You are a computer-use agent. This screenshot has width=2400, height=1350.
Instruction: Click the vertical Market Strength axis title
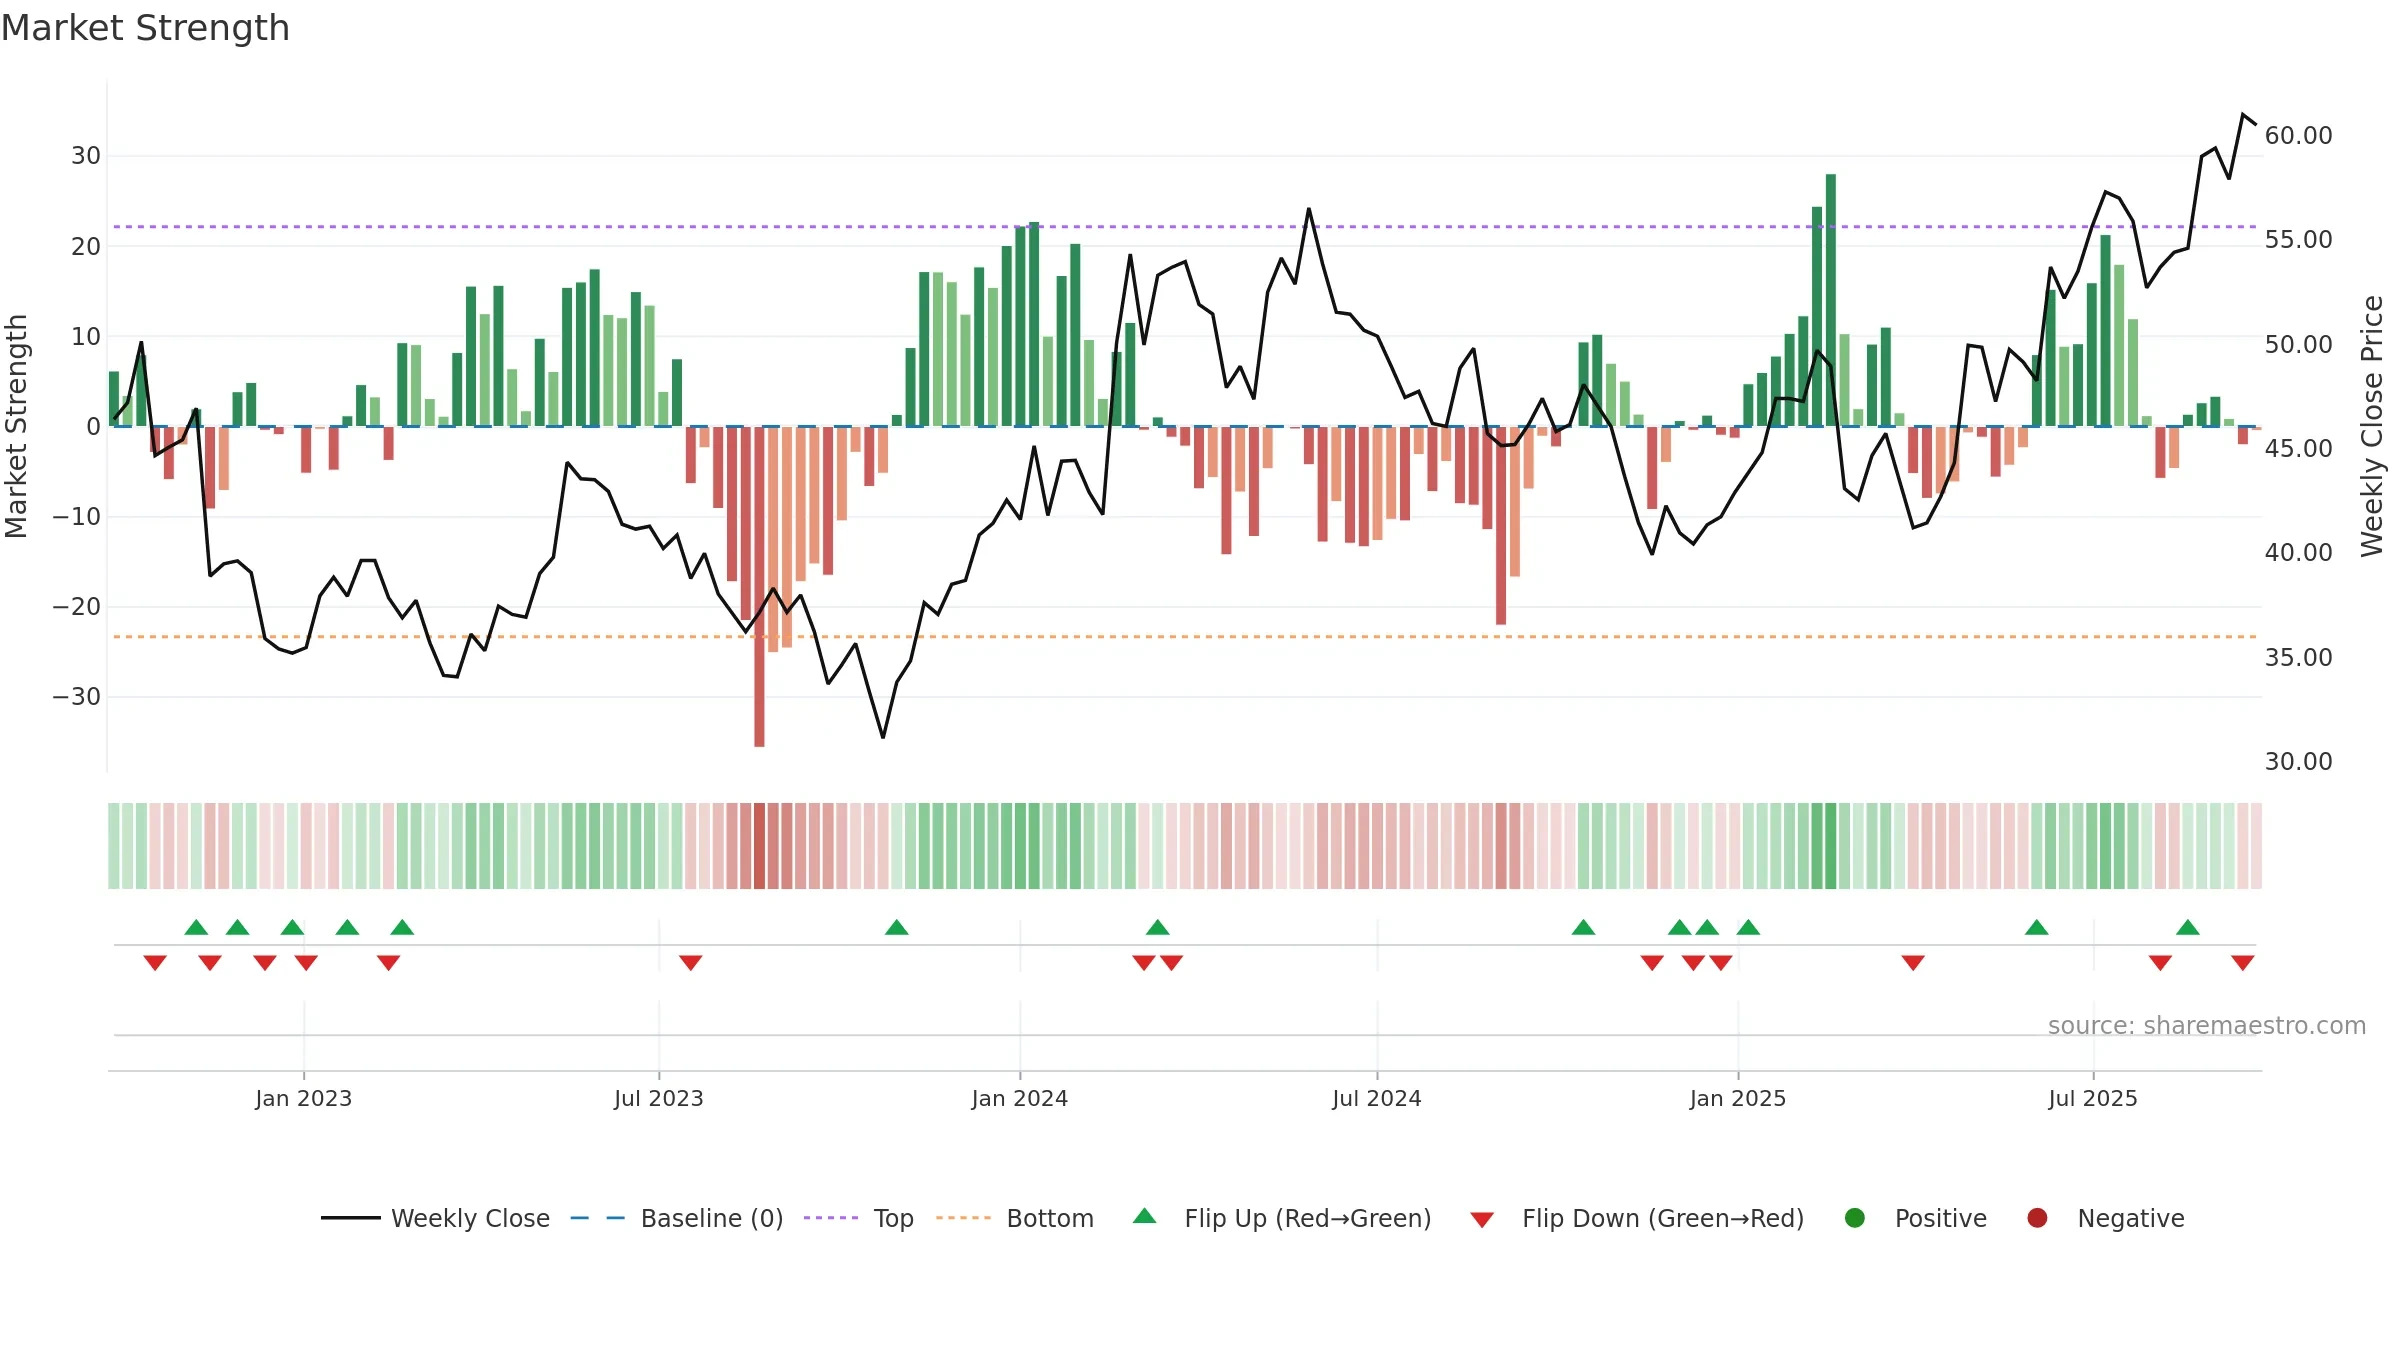click(16, 426)
